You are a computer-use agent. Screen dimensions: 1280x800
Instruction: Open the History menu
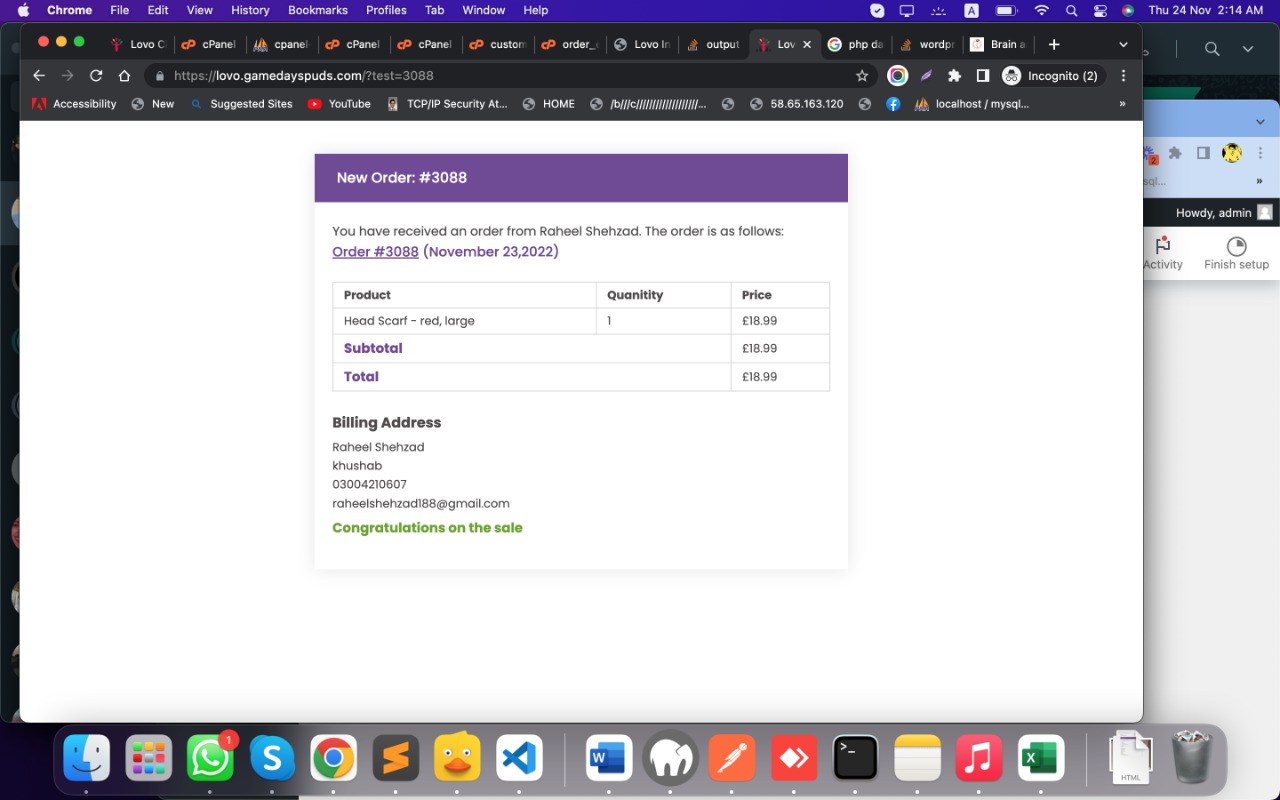[250, 10]
